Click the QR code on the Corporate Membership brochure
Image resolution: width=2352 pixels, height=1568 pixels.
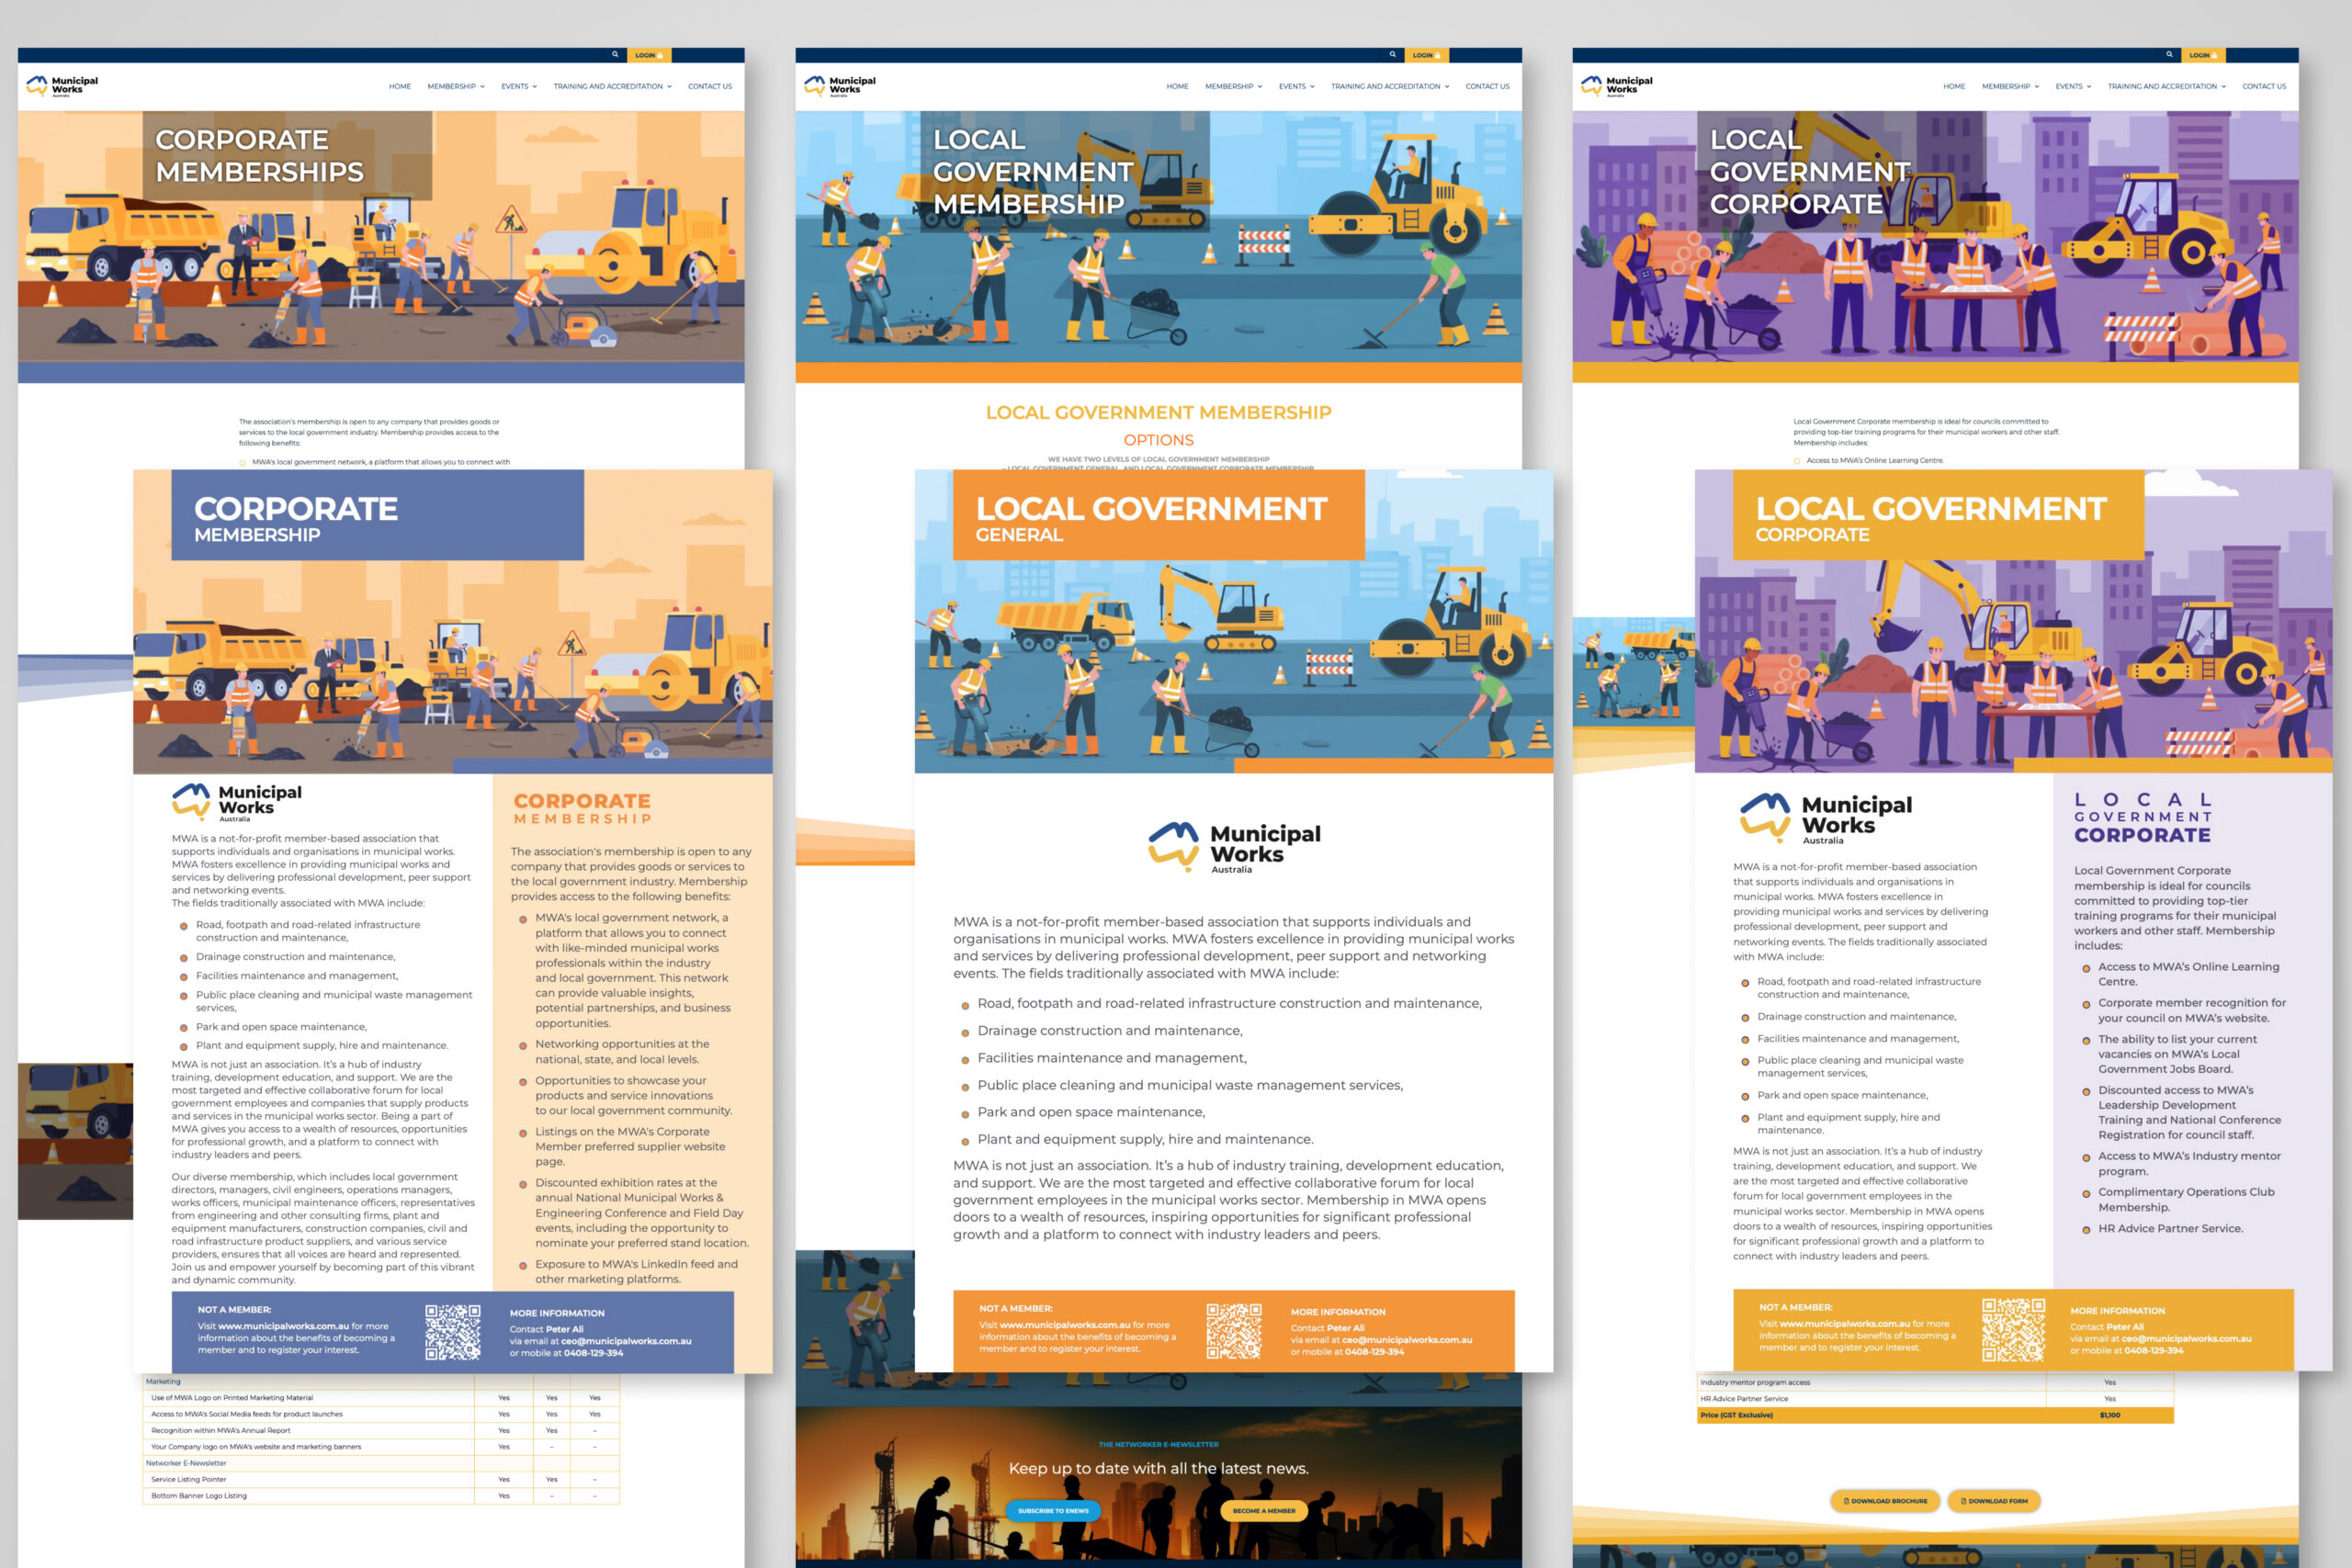452,1332
